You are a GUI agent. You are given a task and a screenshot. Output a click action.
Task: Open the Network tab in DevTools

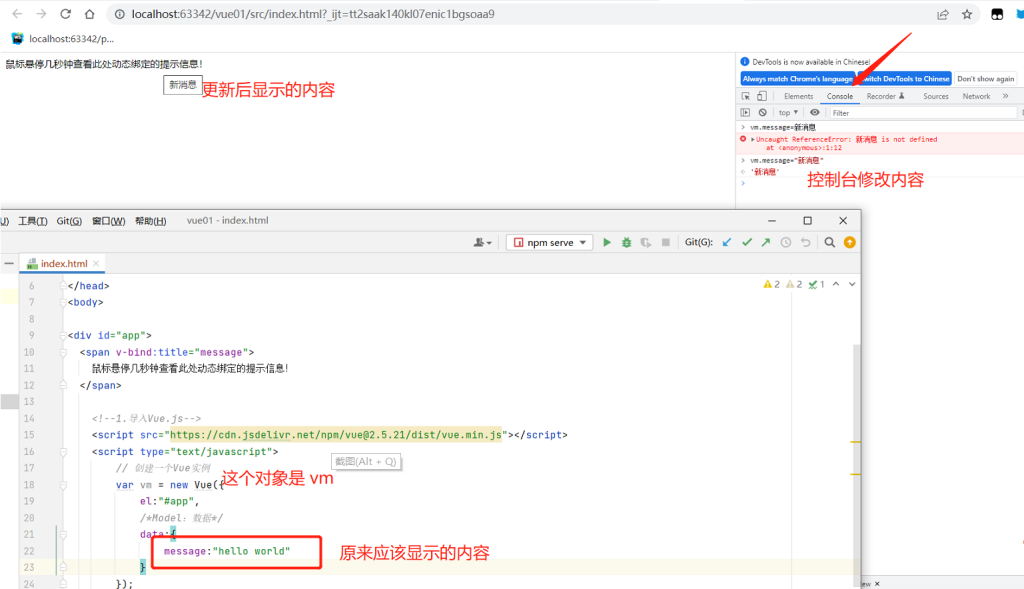point(976,96)
